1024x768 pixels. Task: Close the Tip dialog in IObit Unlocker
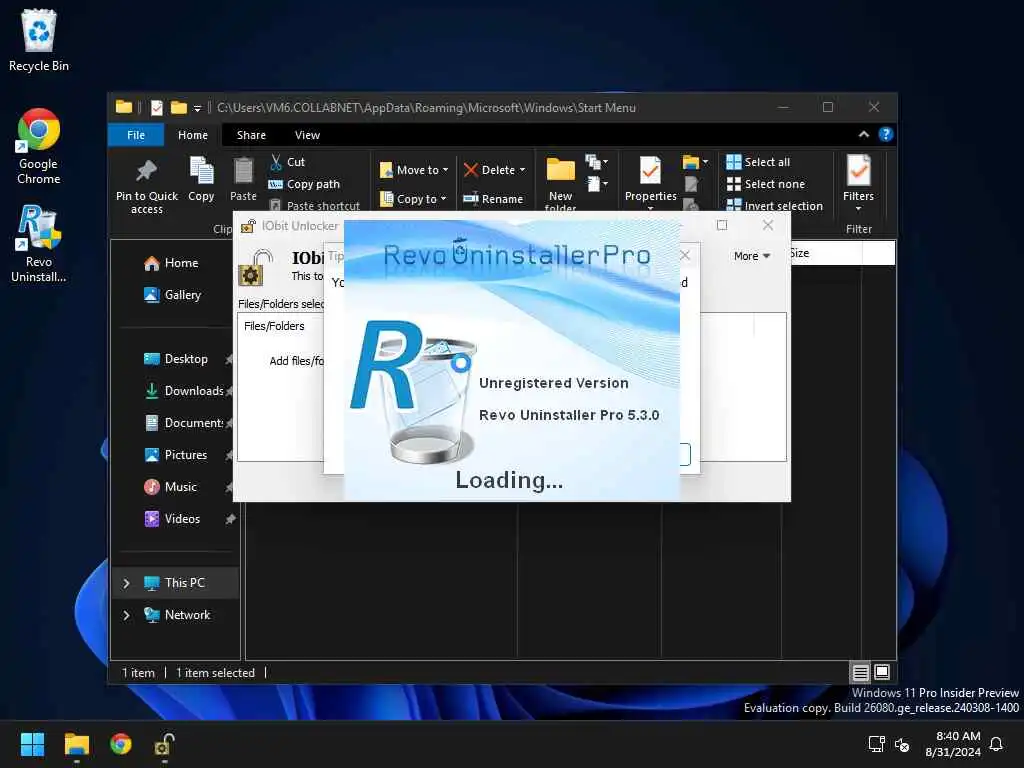pyautogui.click(x=685, y=255)
